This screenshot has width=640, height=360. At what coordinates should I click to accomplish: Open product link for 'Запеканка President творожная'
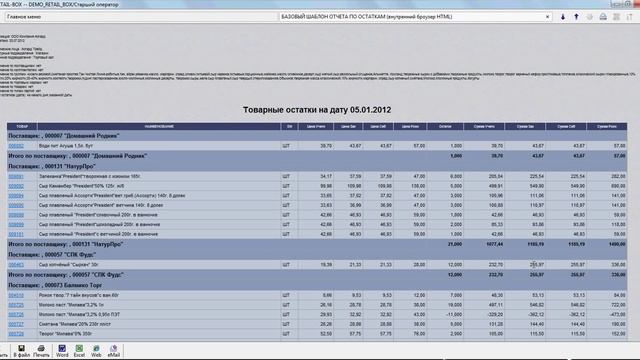click(x=16, y=176)
